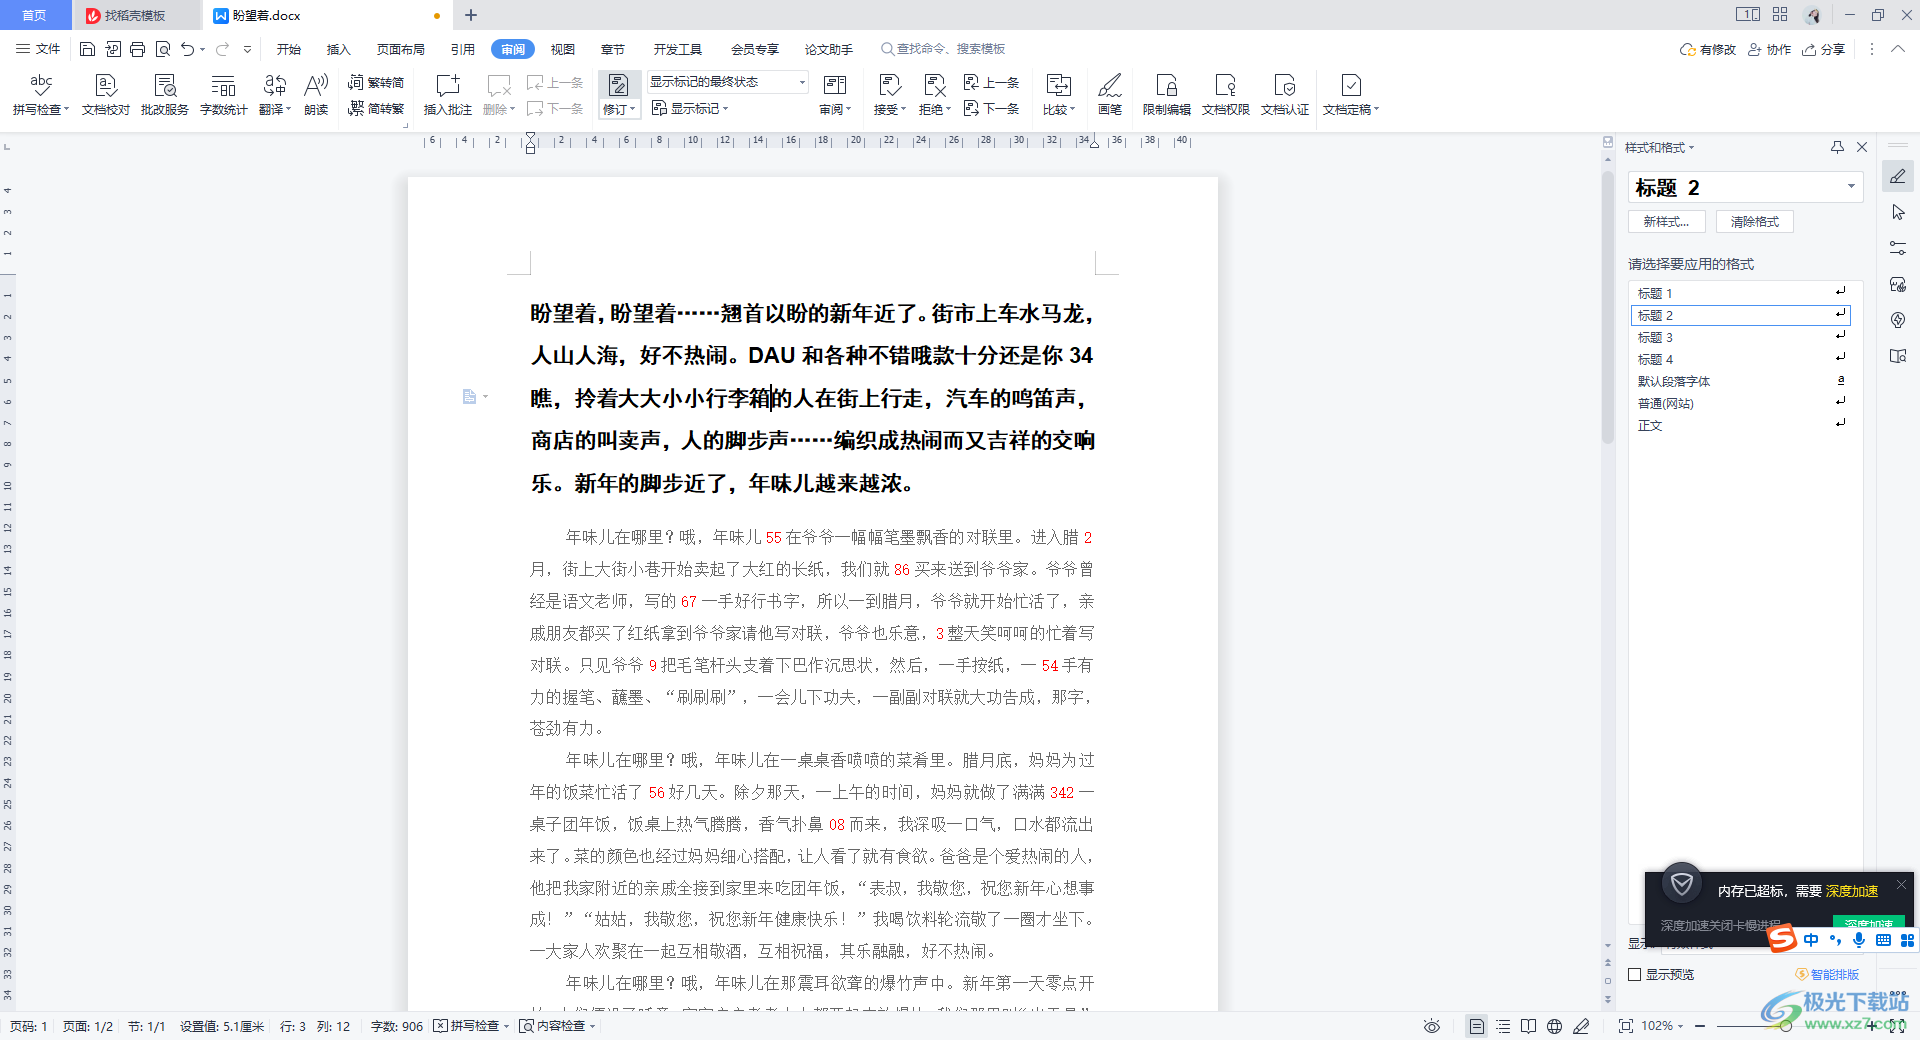1920x1040 pixels.
Task: Open word count (字数统计) statistics
Action: (x=222, y=94)
